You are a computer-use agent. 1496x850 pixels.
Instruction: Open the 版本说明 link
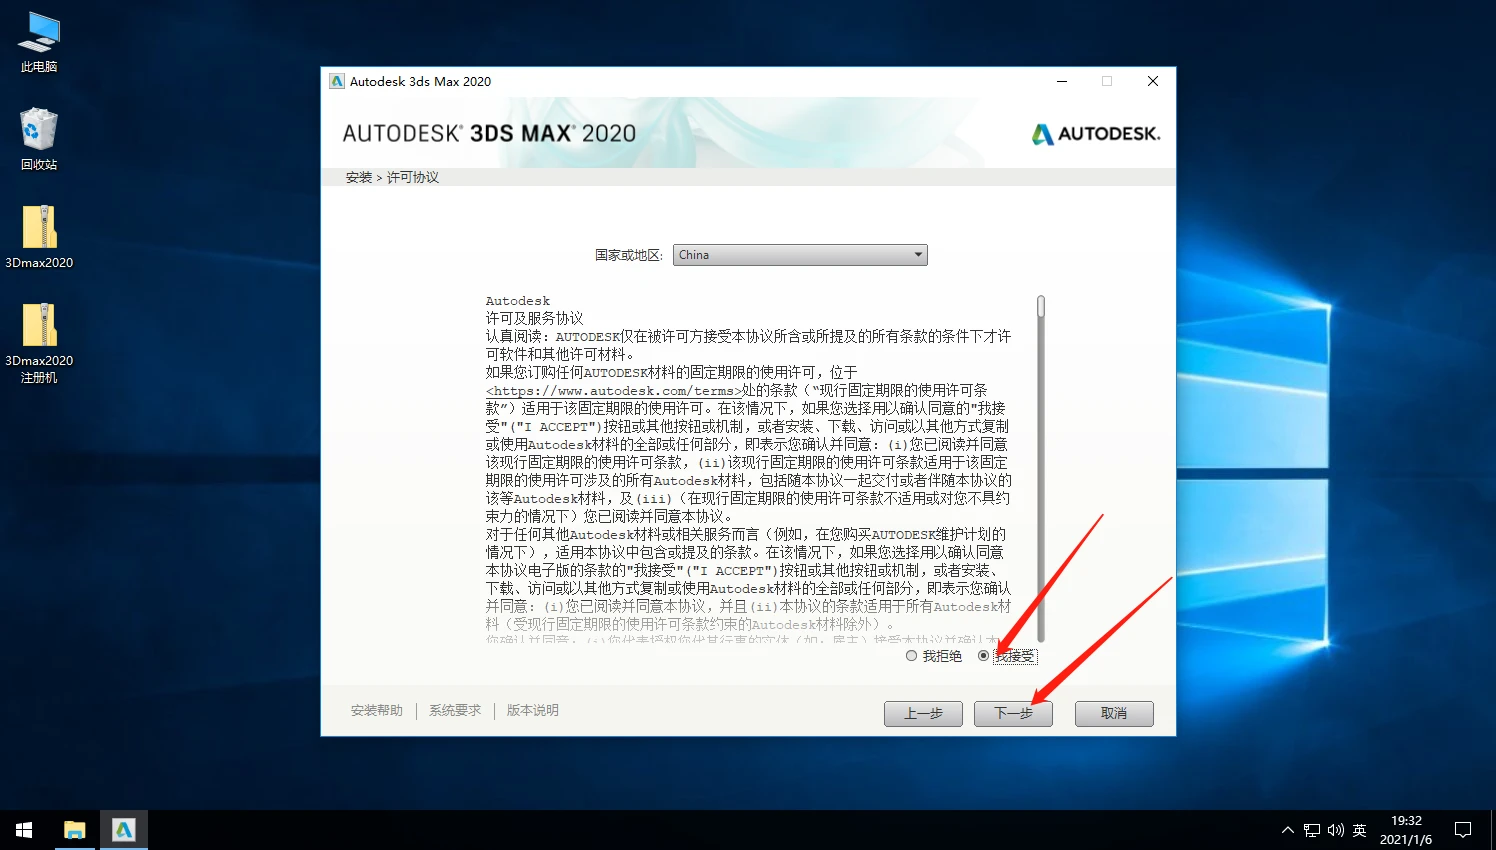pos(533,710)
